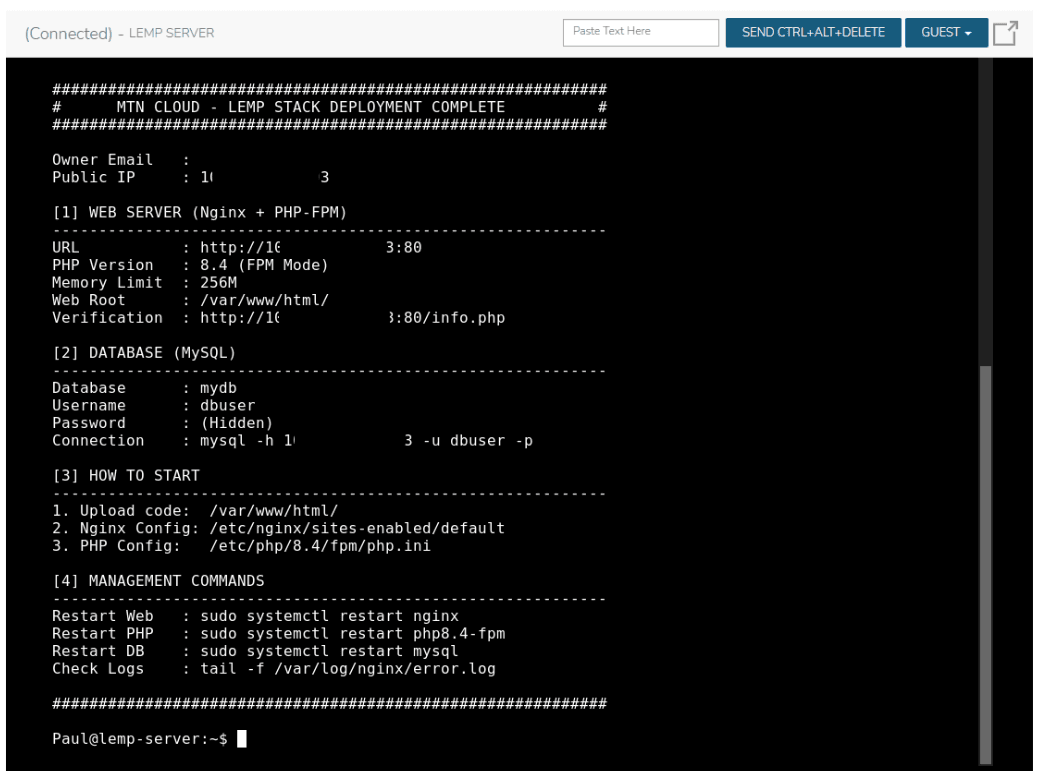This screenshot has width=1041, height=781.
Task: Click the LEMP SERVER connection title
Action: 171,33
